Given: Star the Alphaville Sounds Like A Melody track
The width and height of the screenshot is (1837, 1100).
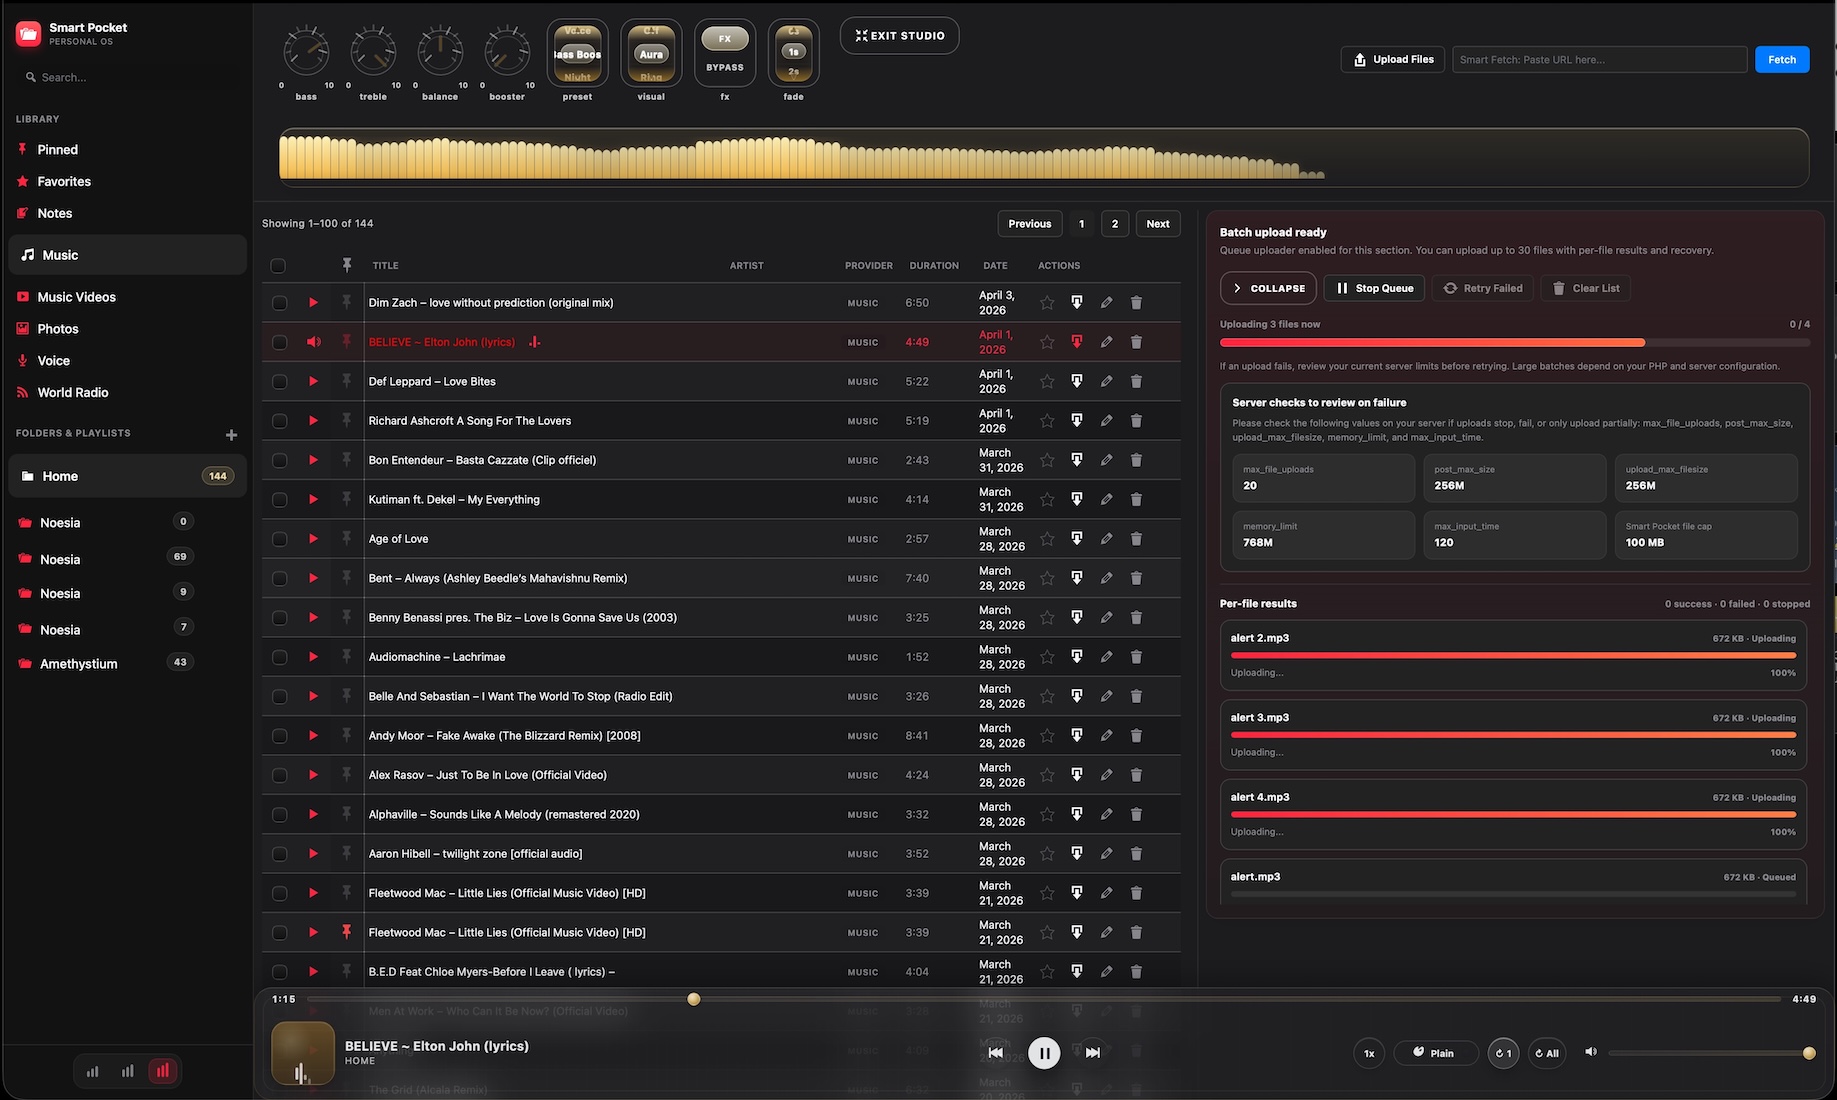Looking at the screenshot, I should pyautogui.click(x=1047, y=814).
